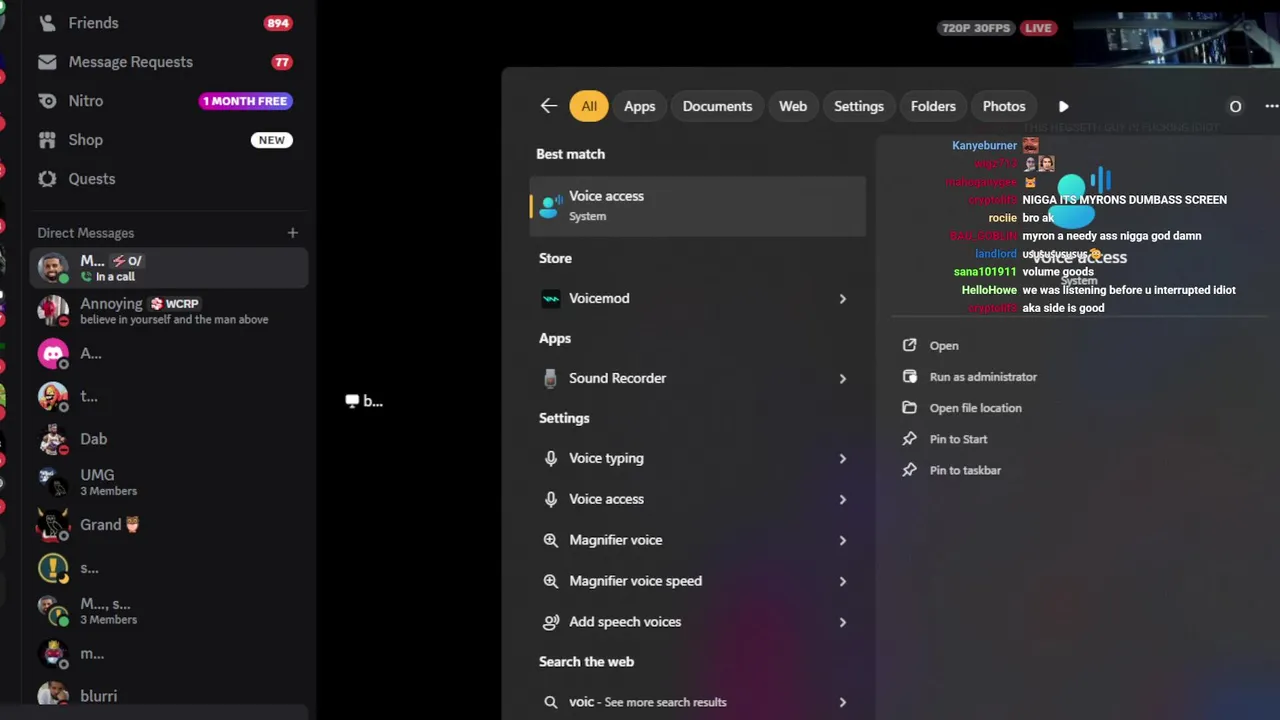Expand Sound Recorder result chevron
Screen dimensions: 1280x720
843,378
